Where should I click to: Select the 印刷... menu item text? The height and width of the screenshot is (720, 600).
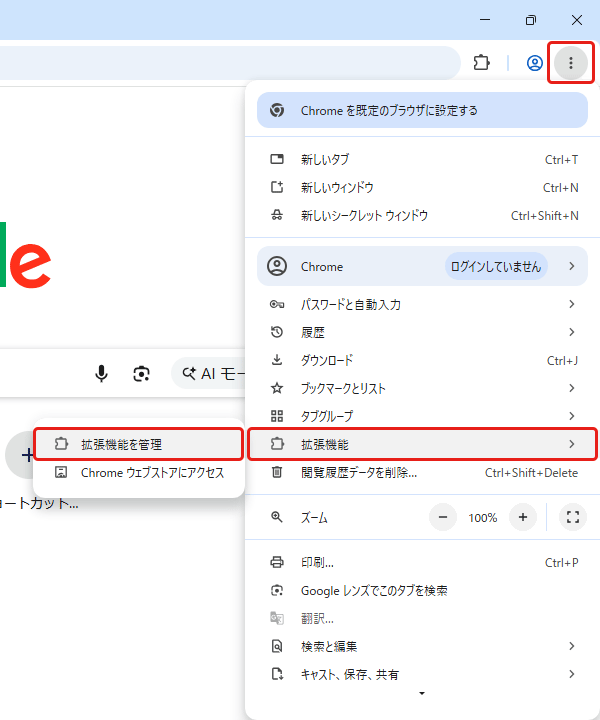[x=317, y=562]
